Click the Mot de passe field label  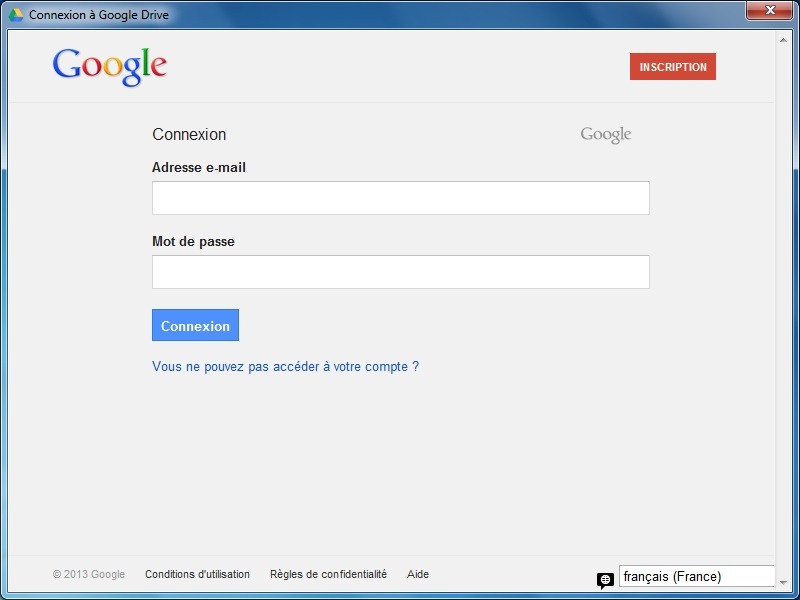point(193,242)
